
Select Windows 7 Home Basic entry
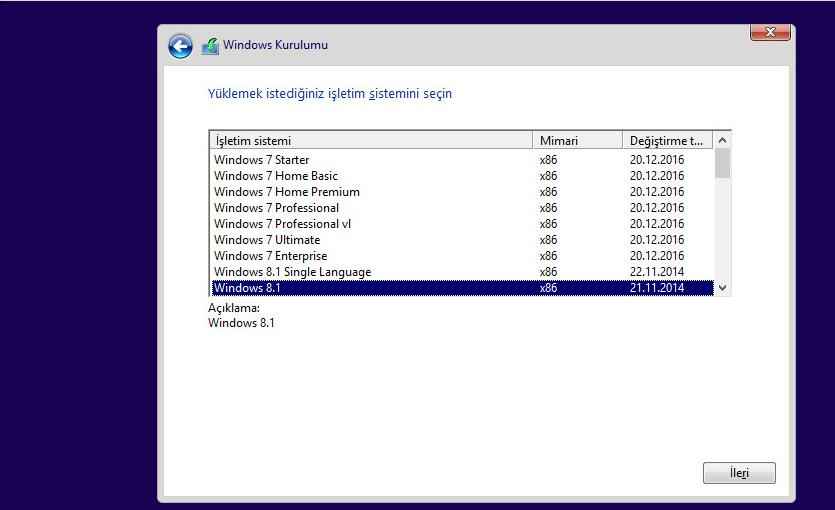point(276,176)
